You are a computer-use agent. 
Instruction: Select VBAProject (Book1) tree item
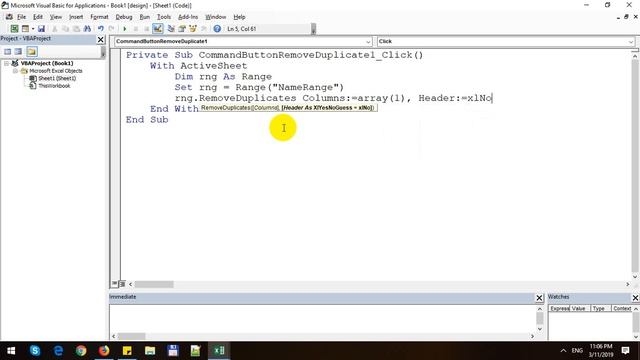(47, 63)
